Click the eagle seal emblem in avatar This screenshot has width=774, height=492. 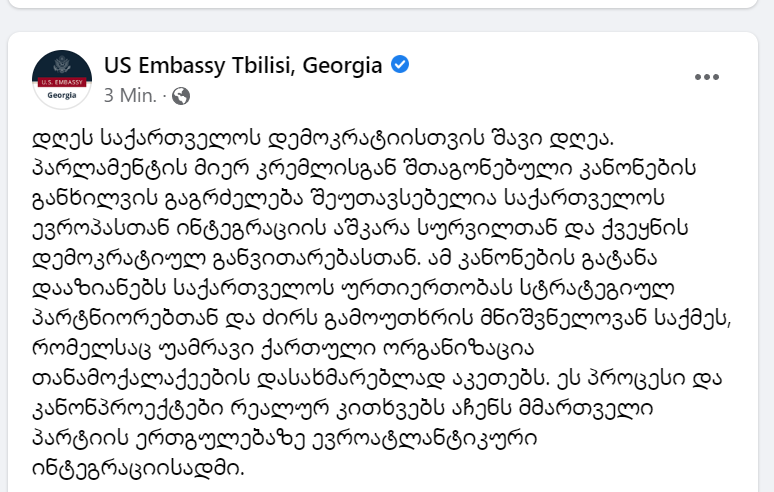pyautogui.click(x=62, y=65)
